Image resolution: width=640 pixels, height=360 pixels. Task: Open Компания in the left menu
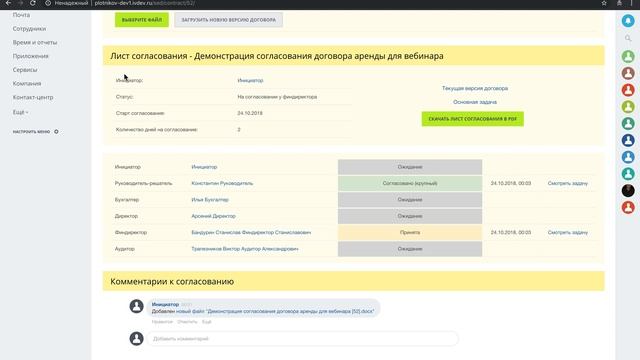27,83
